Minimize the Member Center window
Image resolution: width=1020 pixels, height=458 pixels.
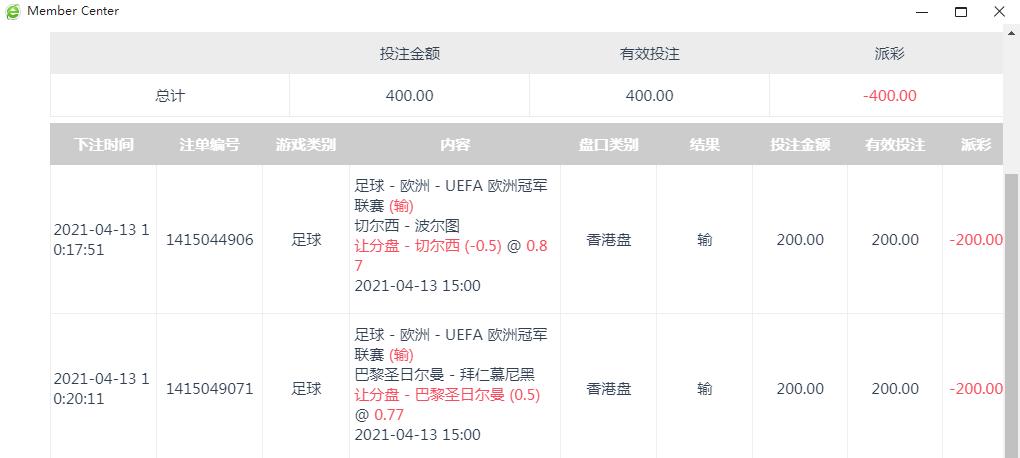point(922,12)
